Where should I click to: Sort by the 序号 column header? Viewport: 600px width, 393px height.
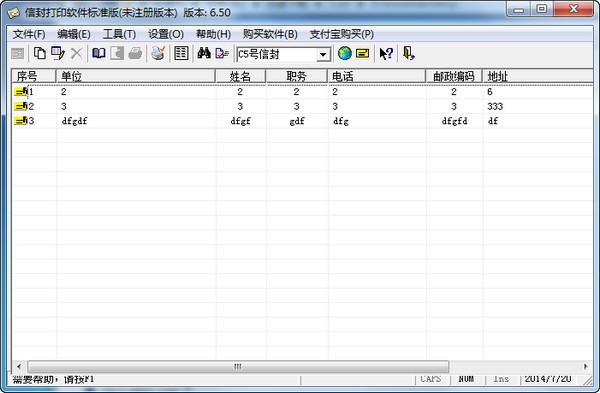(34, 76)
